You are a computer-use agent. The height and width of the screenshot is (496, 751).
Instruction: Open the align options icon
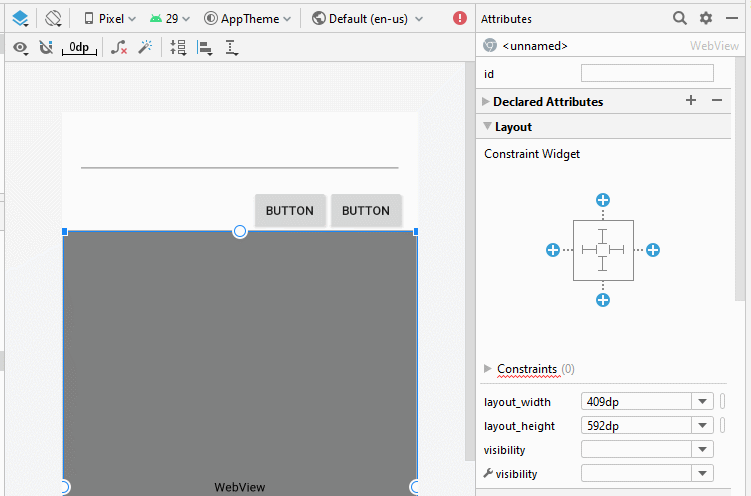(205, 47)
